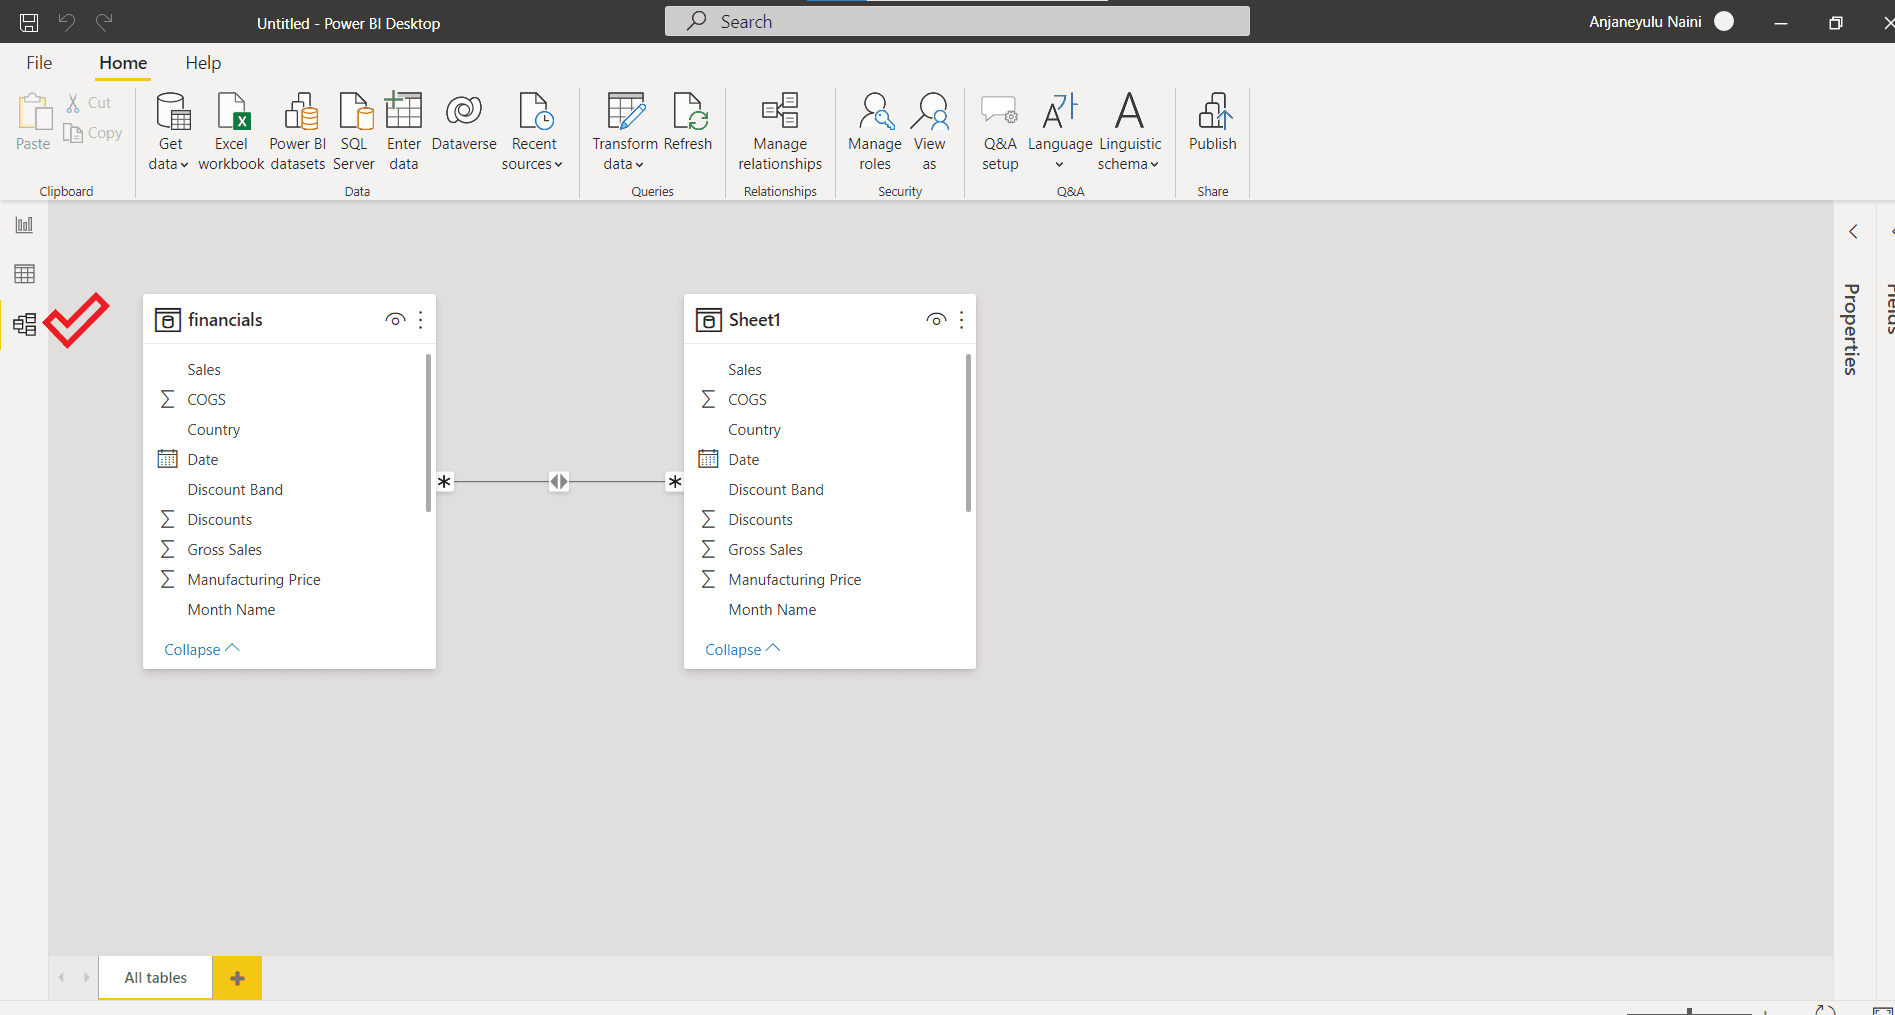Add a new layout tab with plus button
The width and height of the screenshot is (1895, 1015).
pyautogui.click(x=237, y=978)
